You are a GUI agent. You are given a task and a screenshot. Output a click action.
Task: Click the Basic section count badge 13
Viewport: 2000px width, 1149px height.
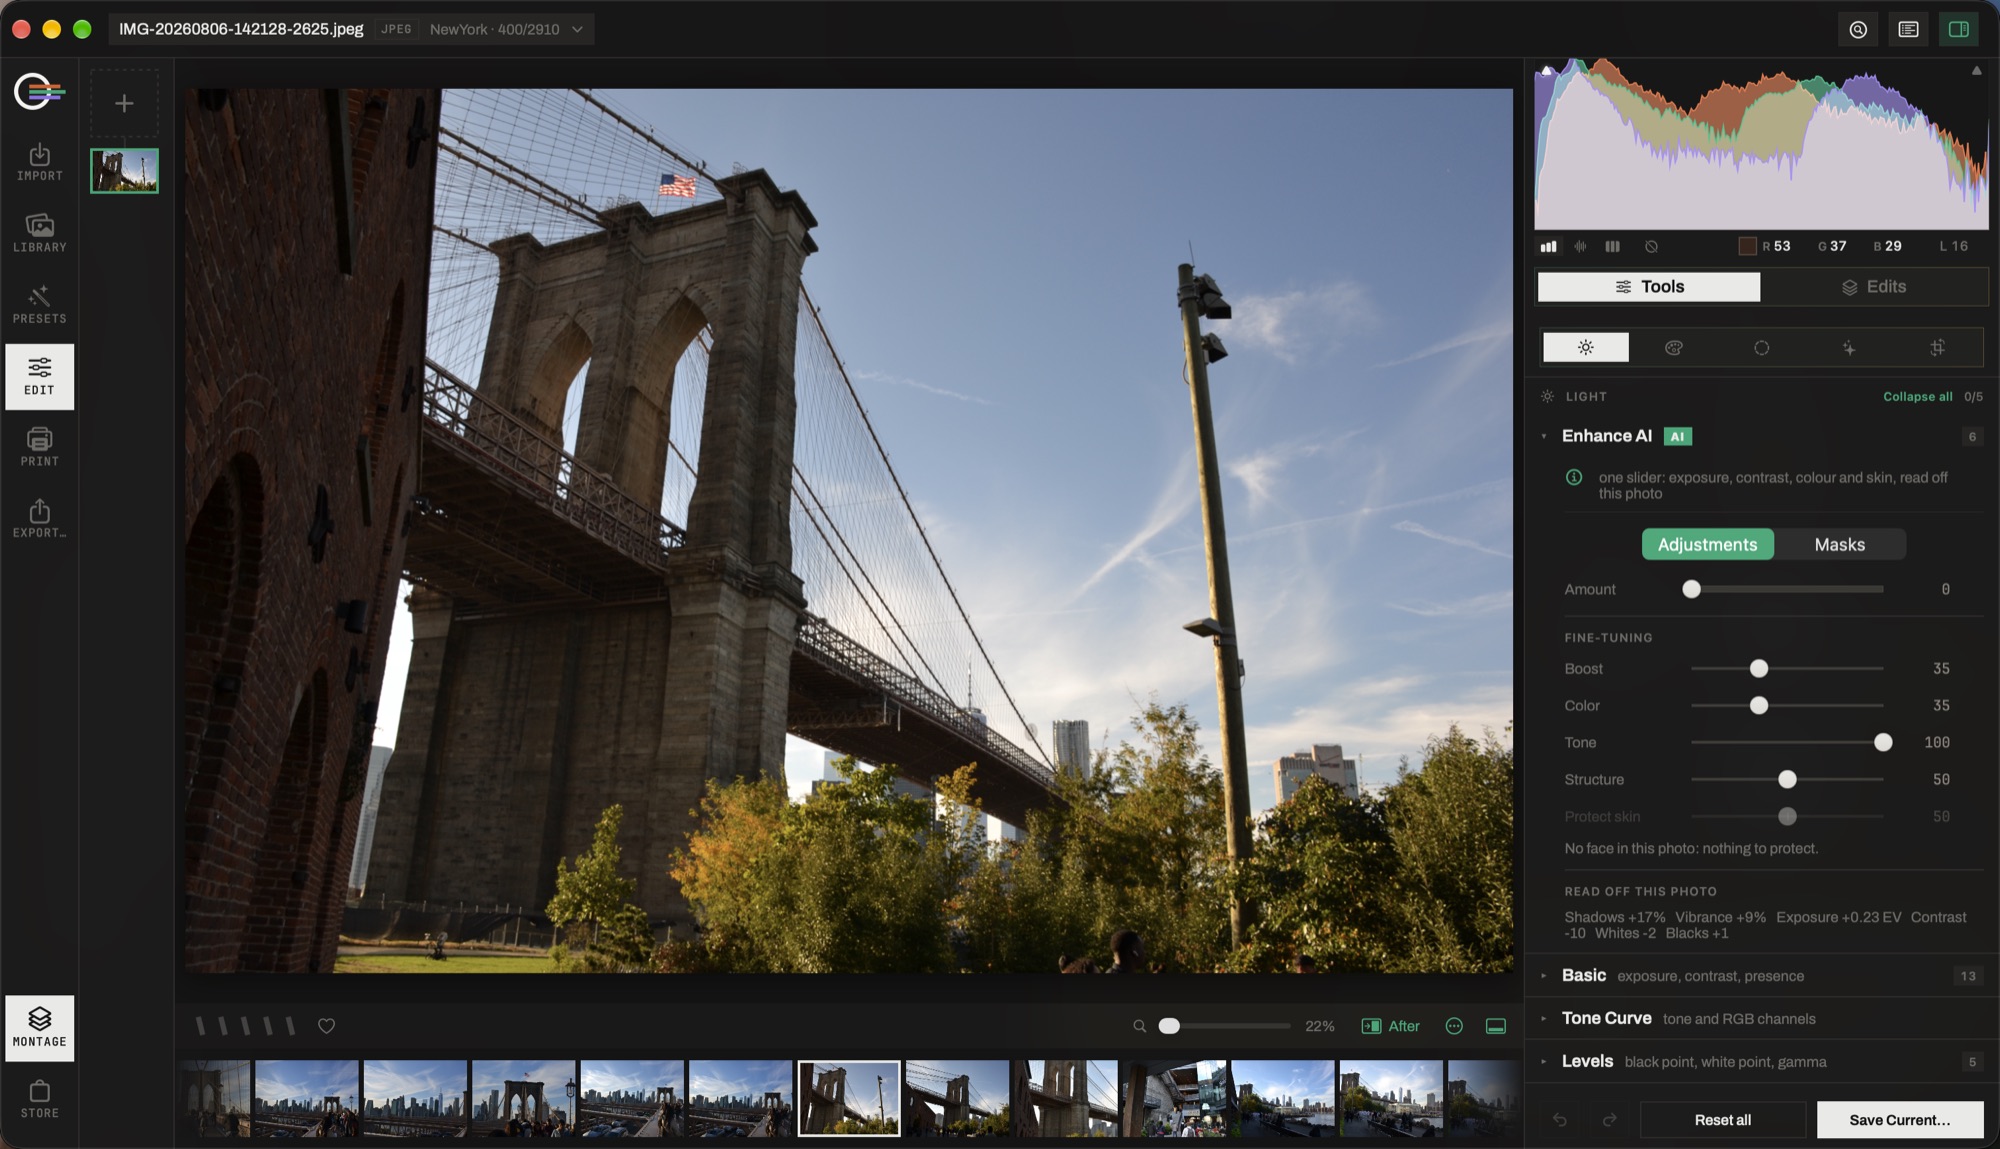[x=1968, y=976]
